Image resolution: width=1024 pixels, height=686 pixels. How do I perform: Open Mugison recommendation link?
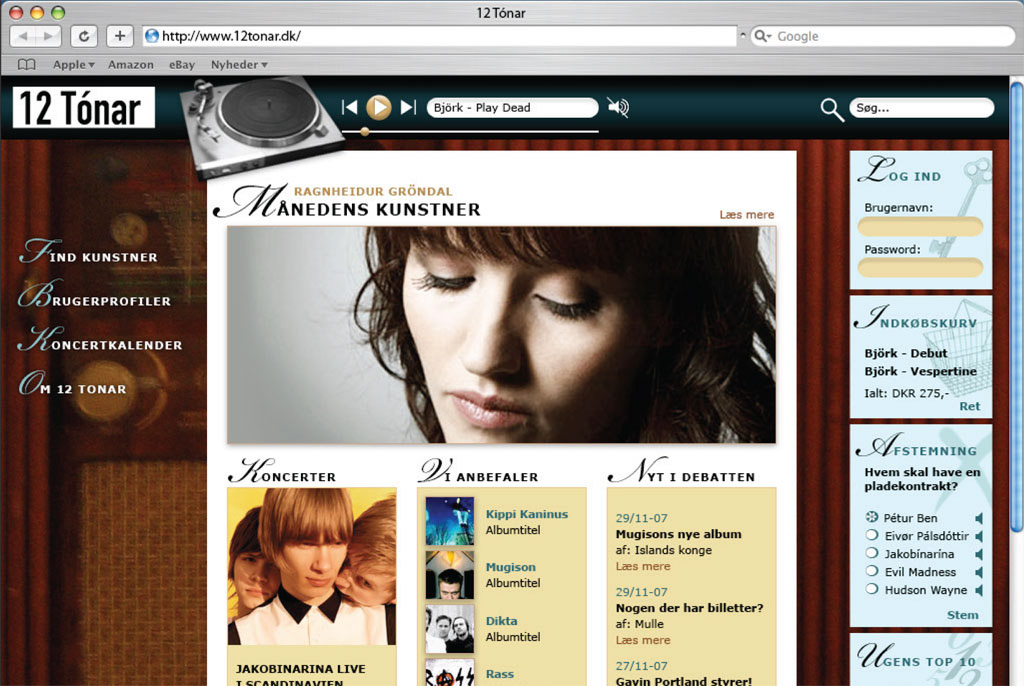tap(511, 567)
